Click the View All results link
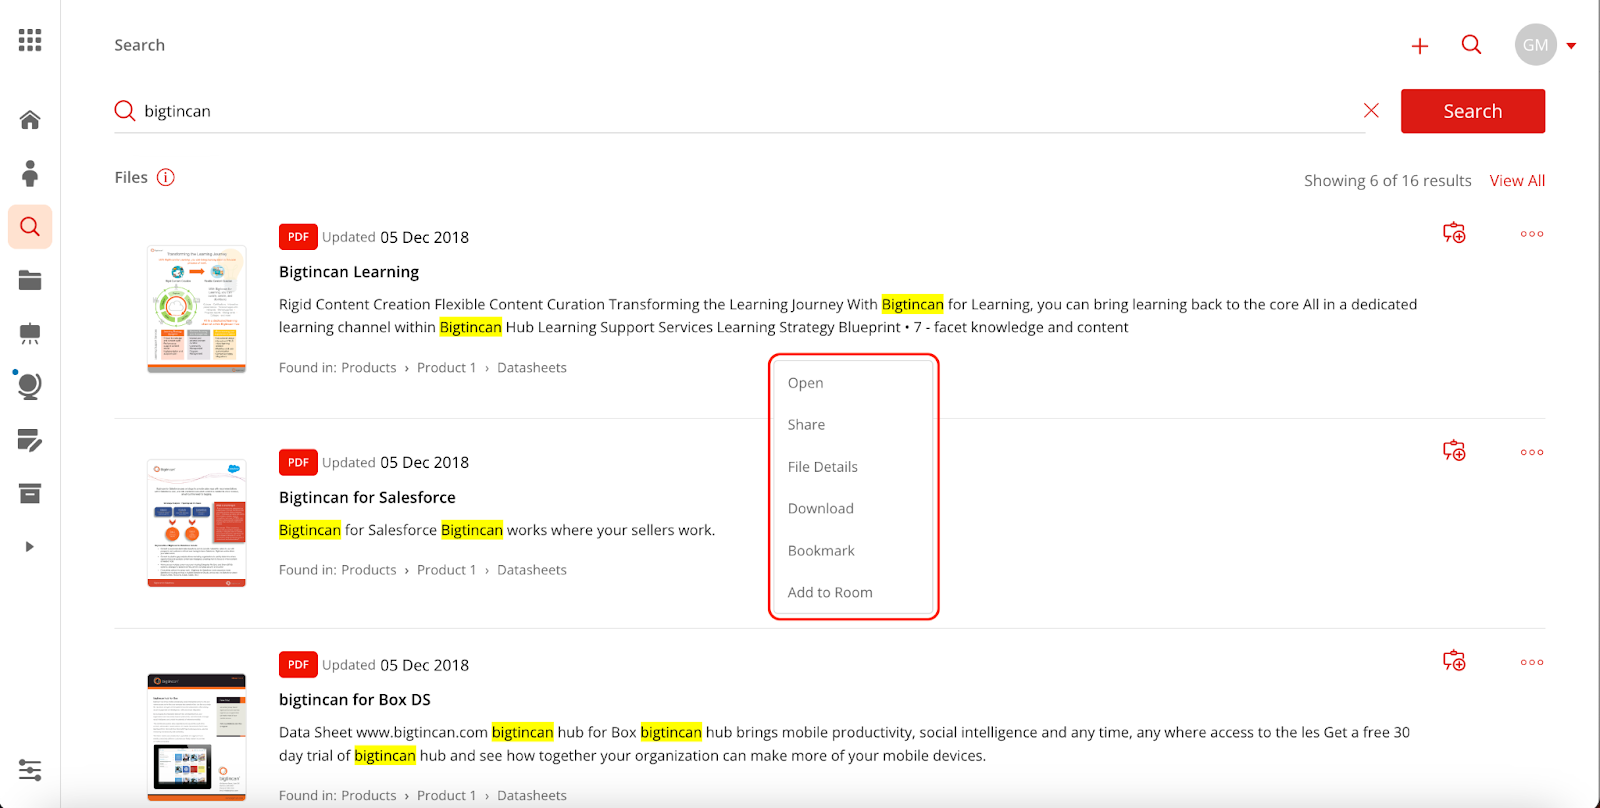Image resolution: width=1600 pixels, height=808 pixels. coord(1517,181)
